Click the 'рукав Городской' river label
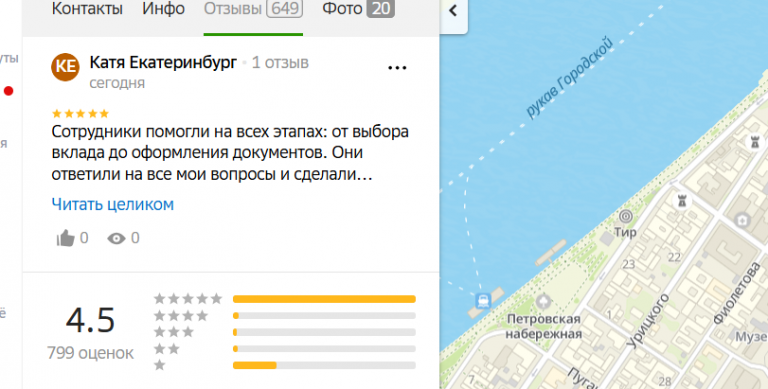 click(x=569, y=77)
